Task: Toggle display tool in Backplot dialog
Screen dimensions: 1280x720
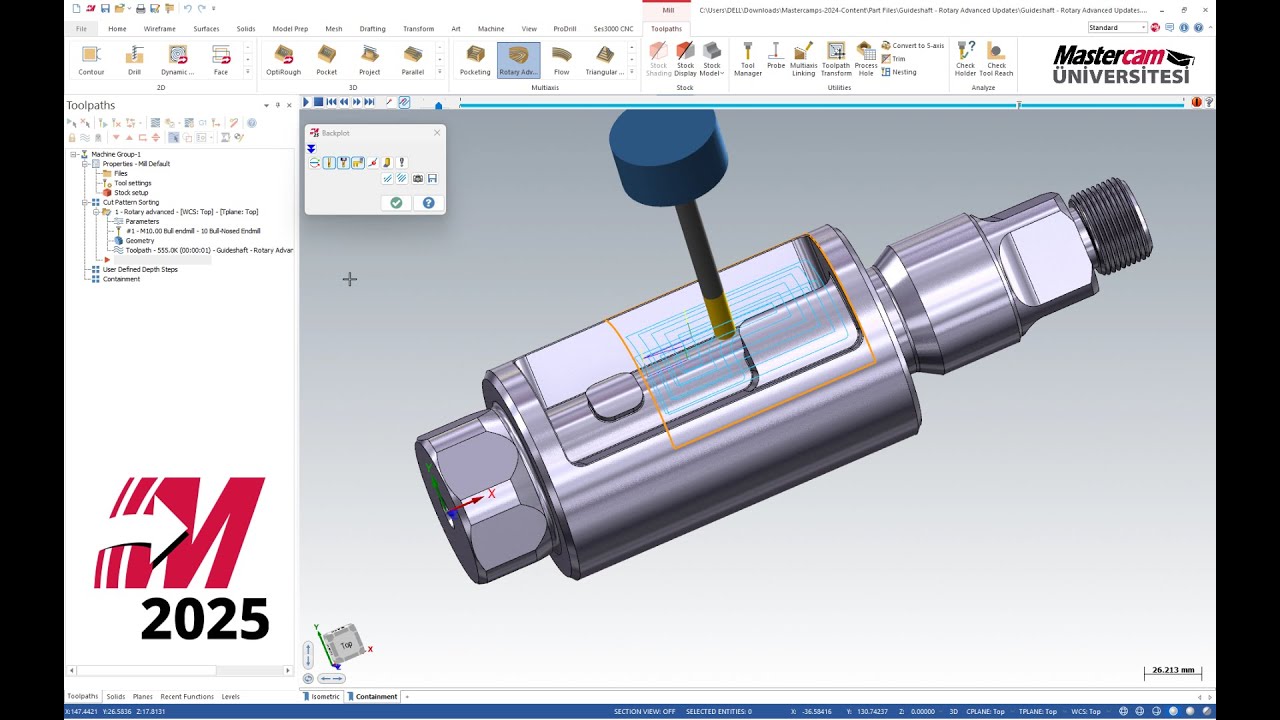Action: 329,162
